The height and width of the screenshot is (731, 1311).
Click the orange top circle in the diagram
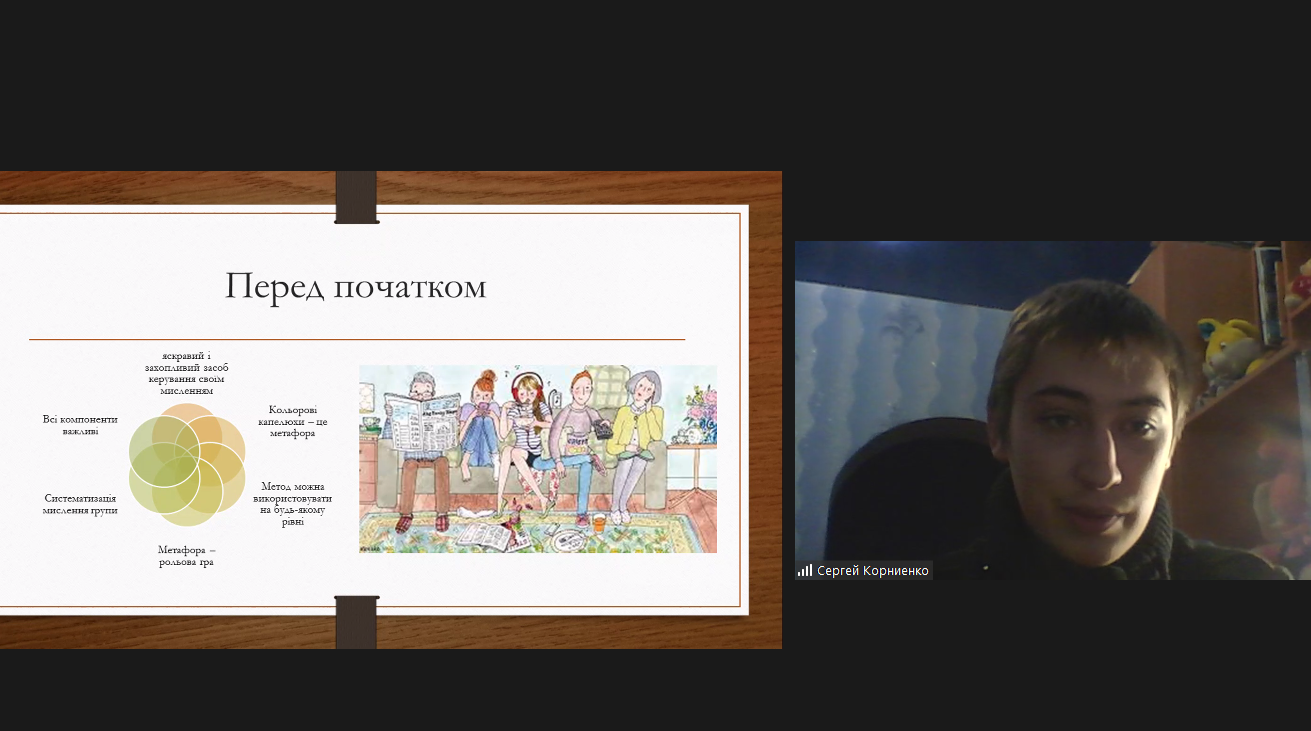point(188,420)
